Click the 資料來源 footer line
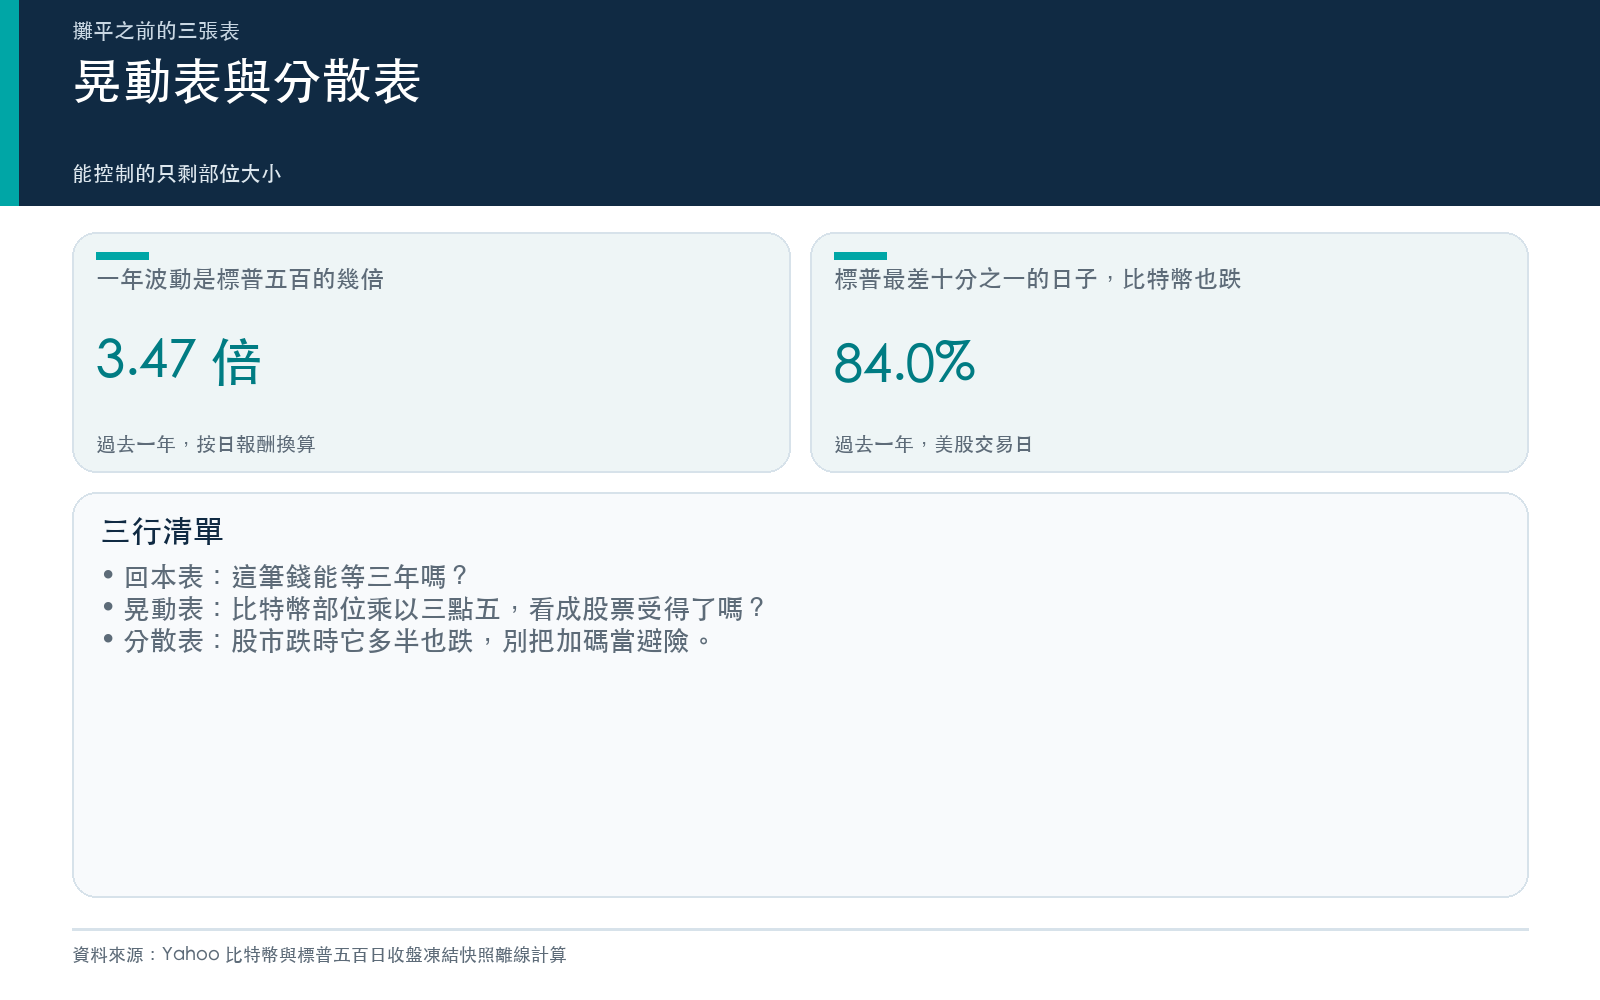The image size is (1600, 1000). tap(320, 955)
